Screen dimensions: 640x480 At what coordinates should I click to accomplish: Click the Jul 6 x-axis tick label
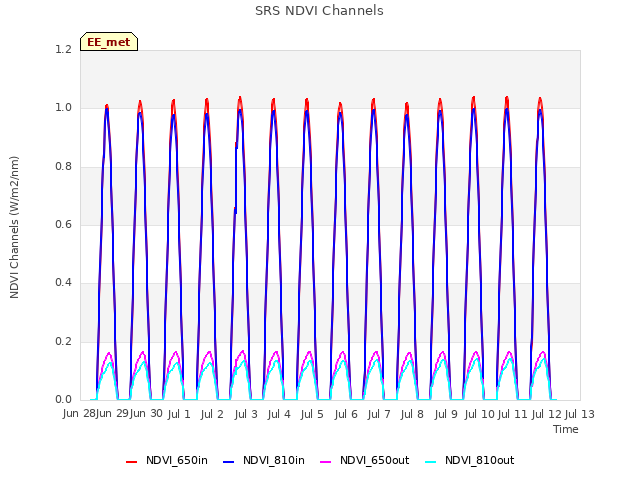point(346,414)
